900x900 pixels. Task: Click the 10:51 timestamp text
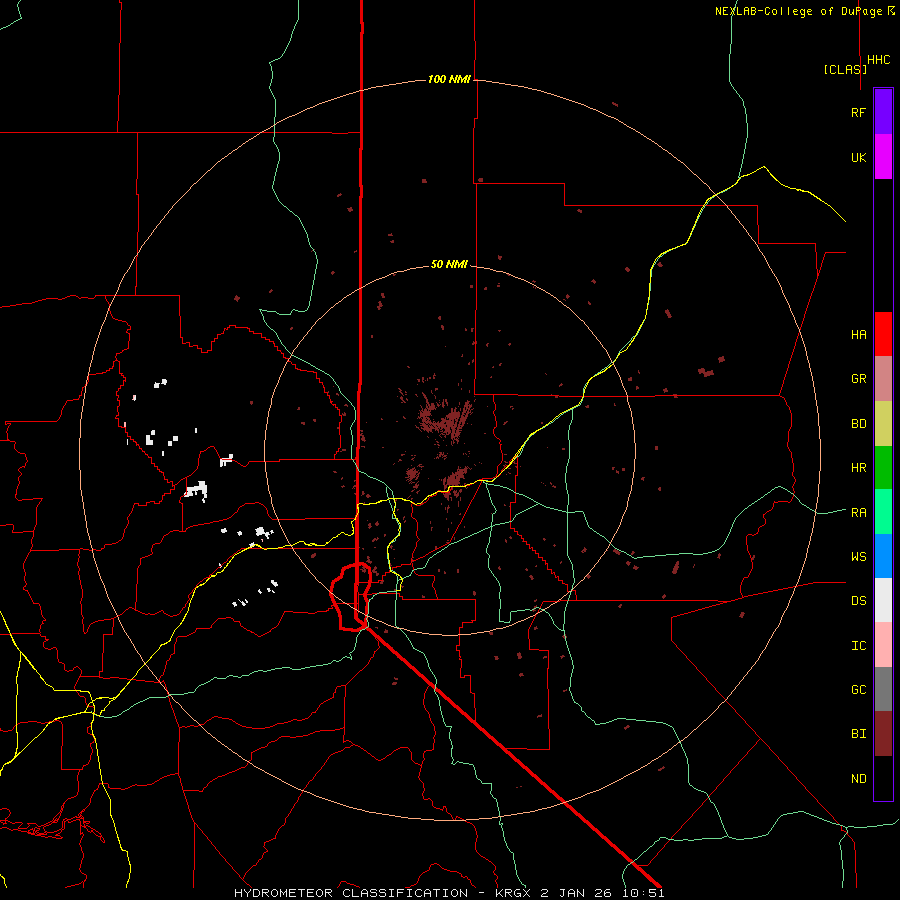pyautogui.click(x=645, y=893)
